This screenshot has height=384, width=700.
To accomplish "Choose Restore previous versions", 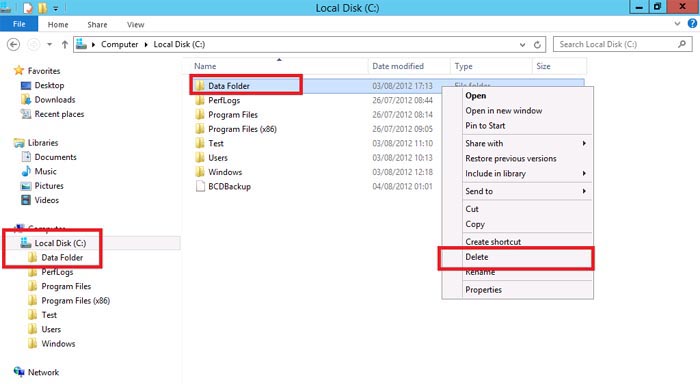I will (x=511, y=159).
